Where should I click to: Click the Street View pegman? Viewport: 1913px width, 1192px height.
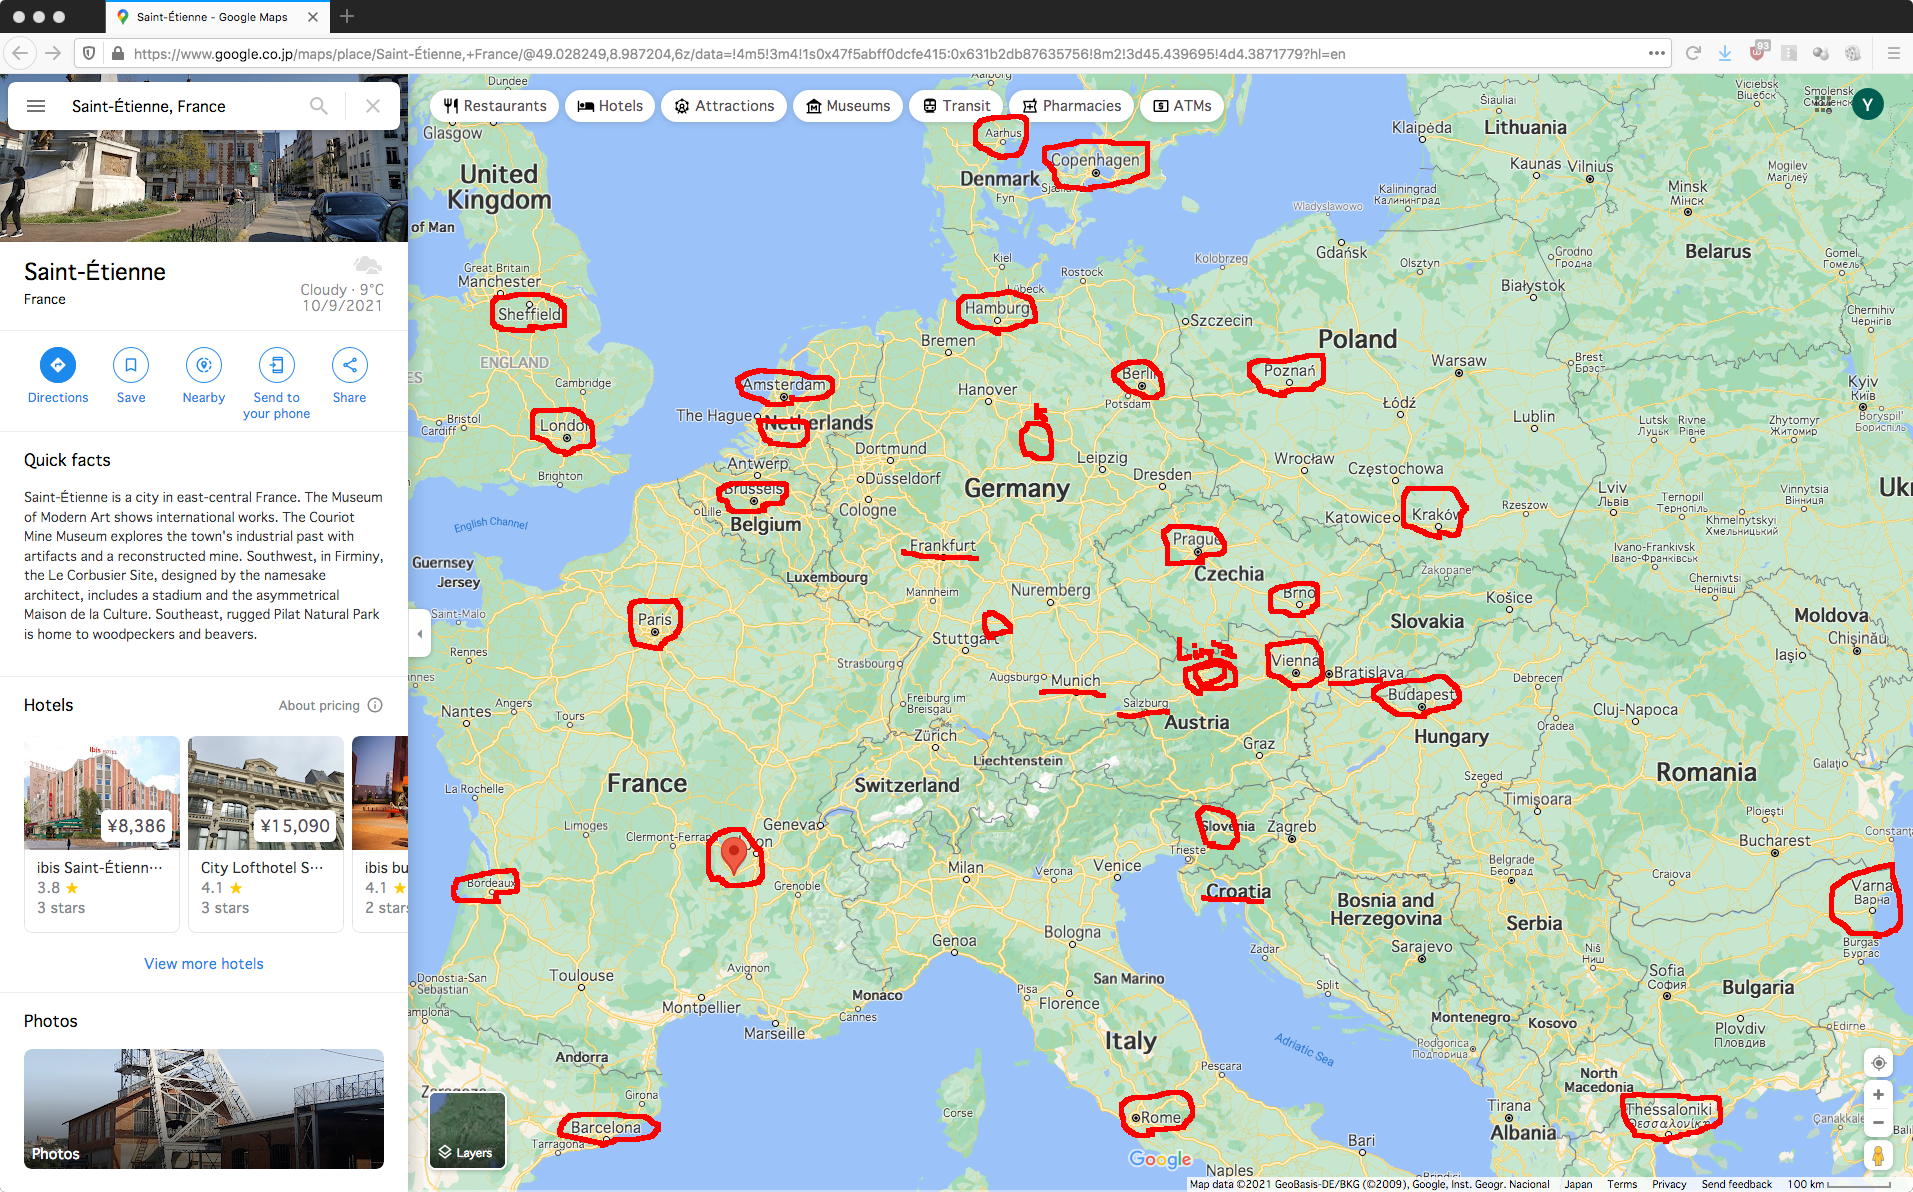click(1878, 1156)
